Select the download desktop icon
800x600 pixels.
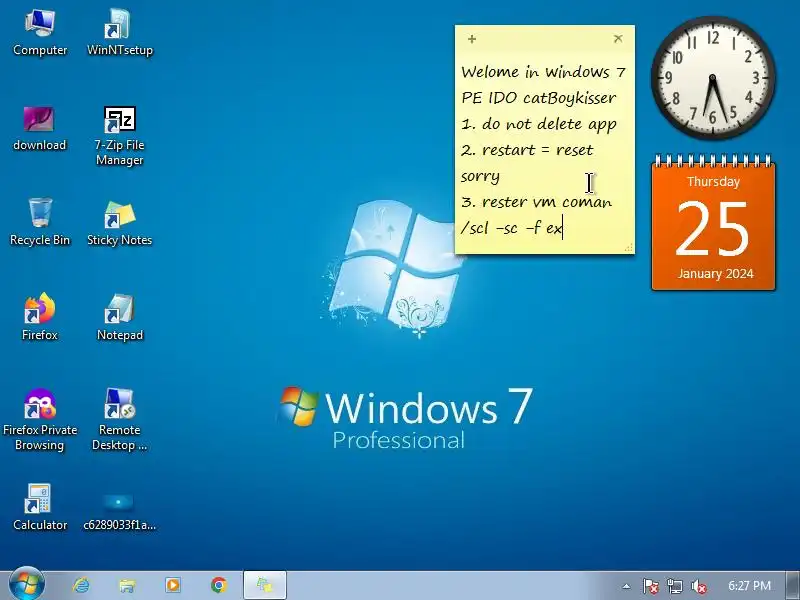click(39, 128)
